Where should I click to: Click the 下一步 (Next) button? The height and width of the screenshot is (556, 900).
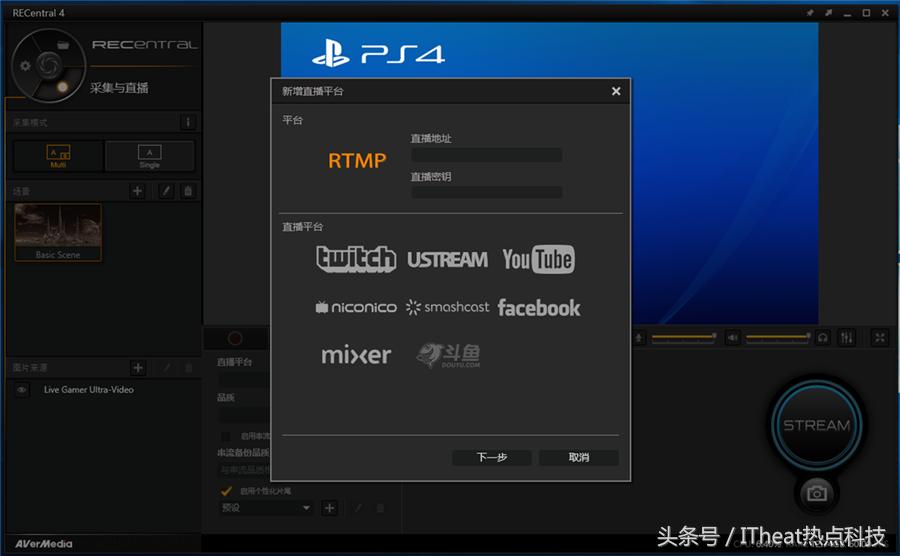pos(492,457)
